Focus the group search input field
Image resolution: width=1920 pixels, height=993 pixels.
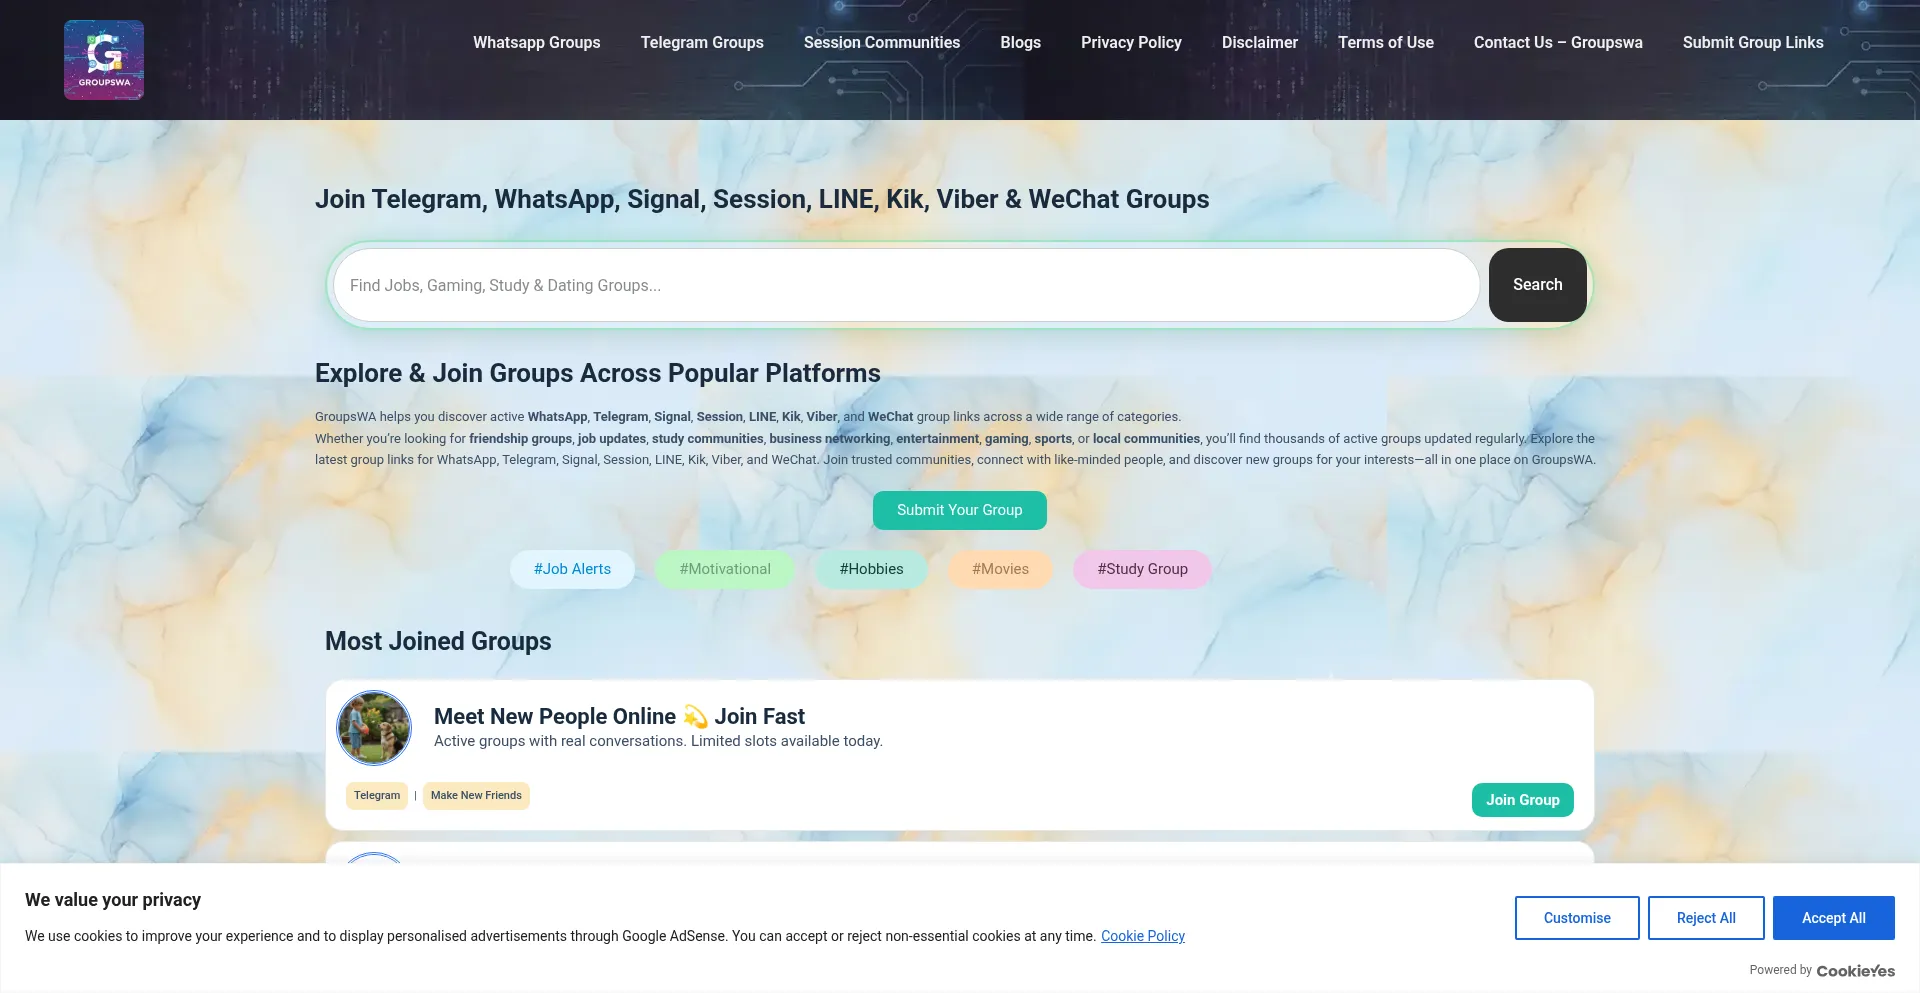(907, 285)
